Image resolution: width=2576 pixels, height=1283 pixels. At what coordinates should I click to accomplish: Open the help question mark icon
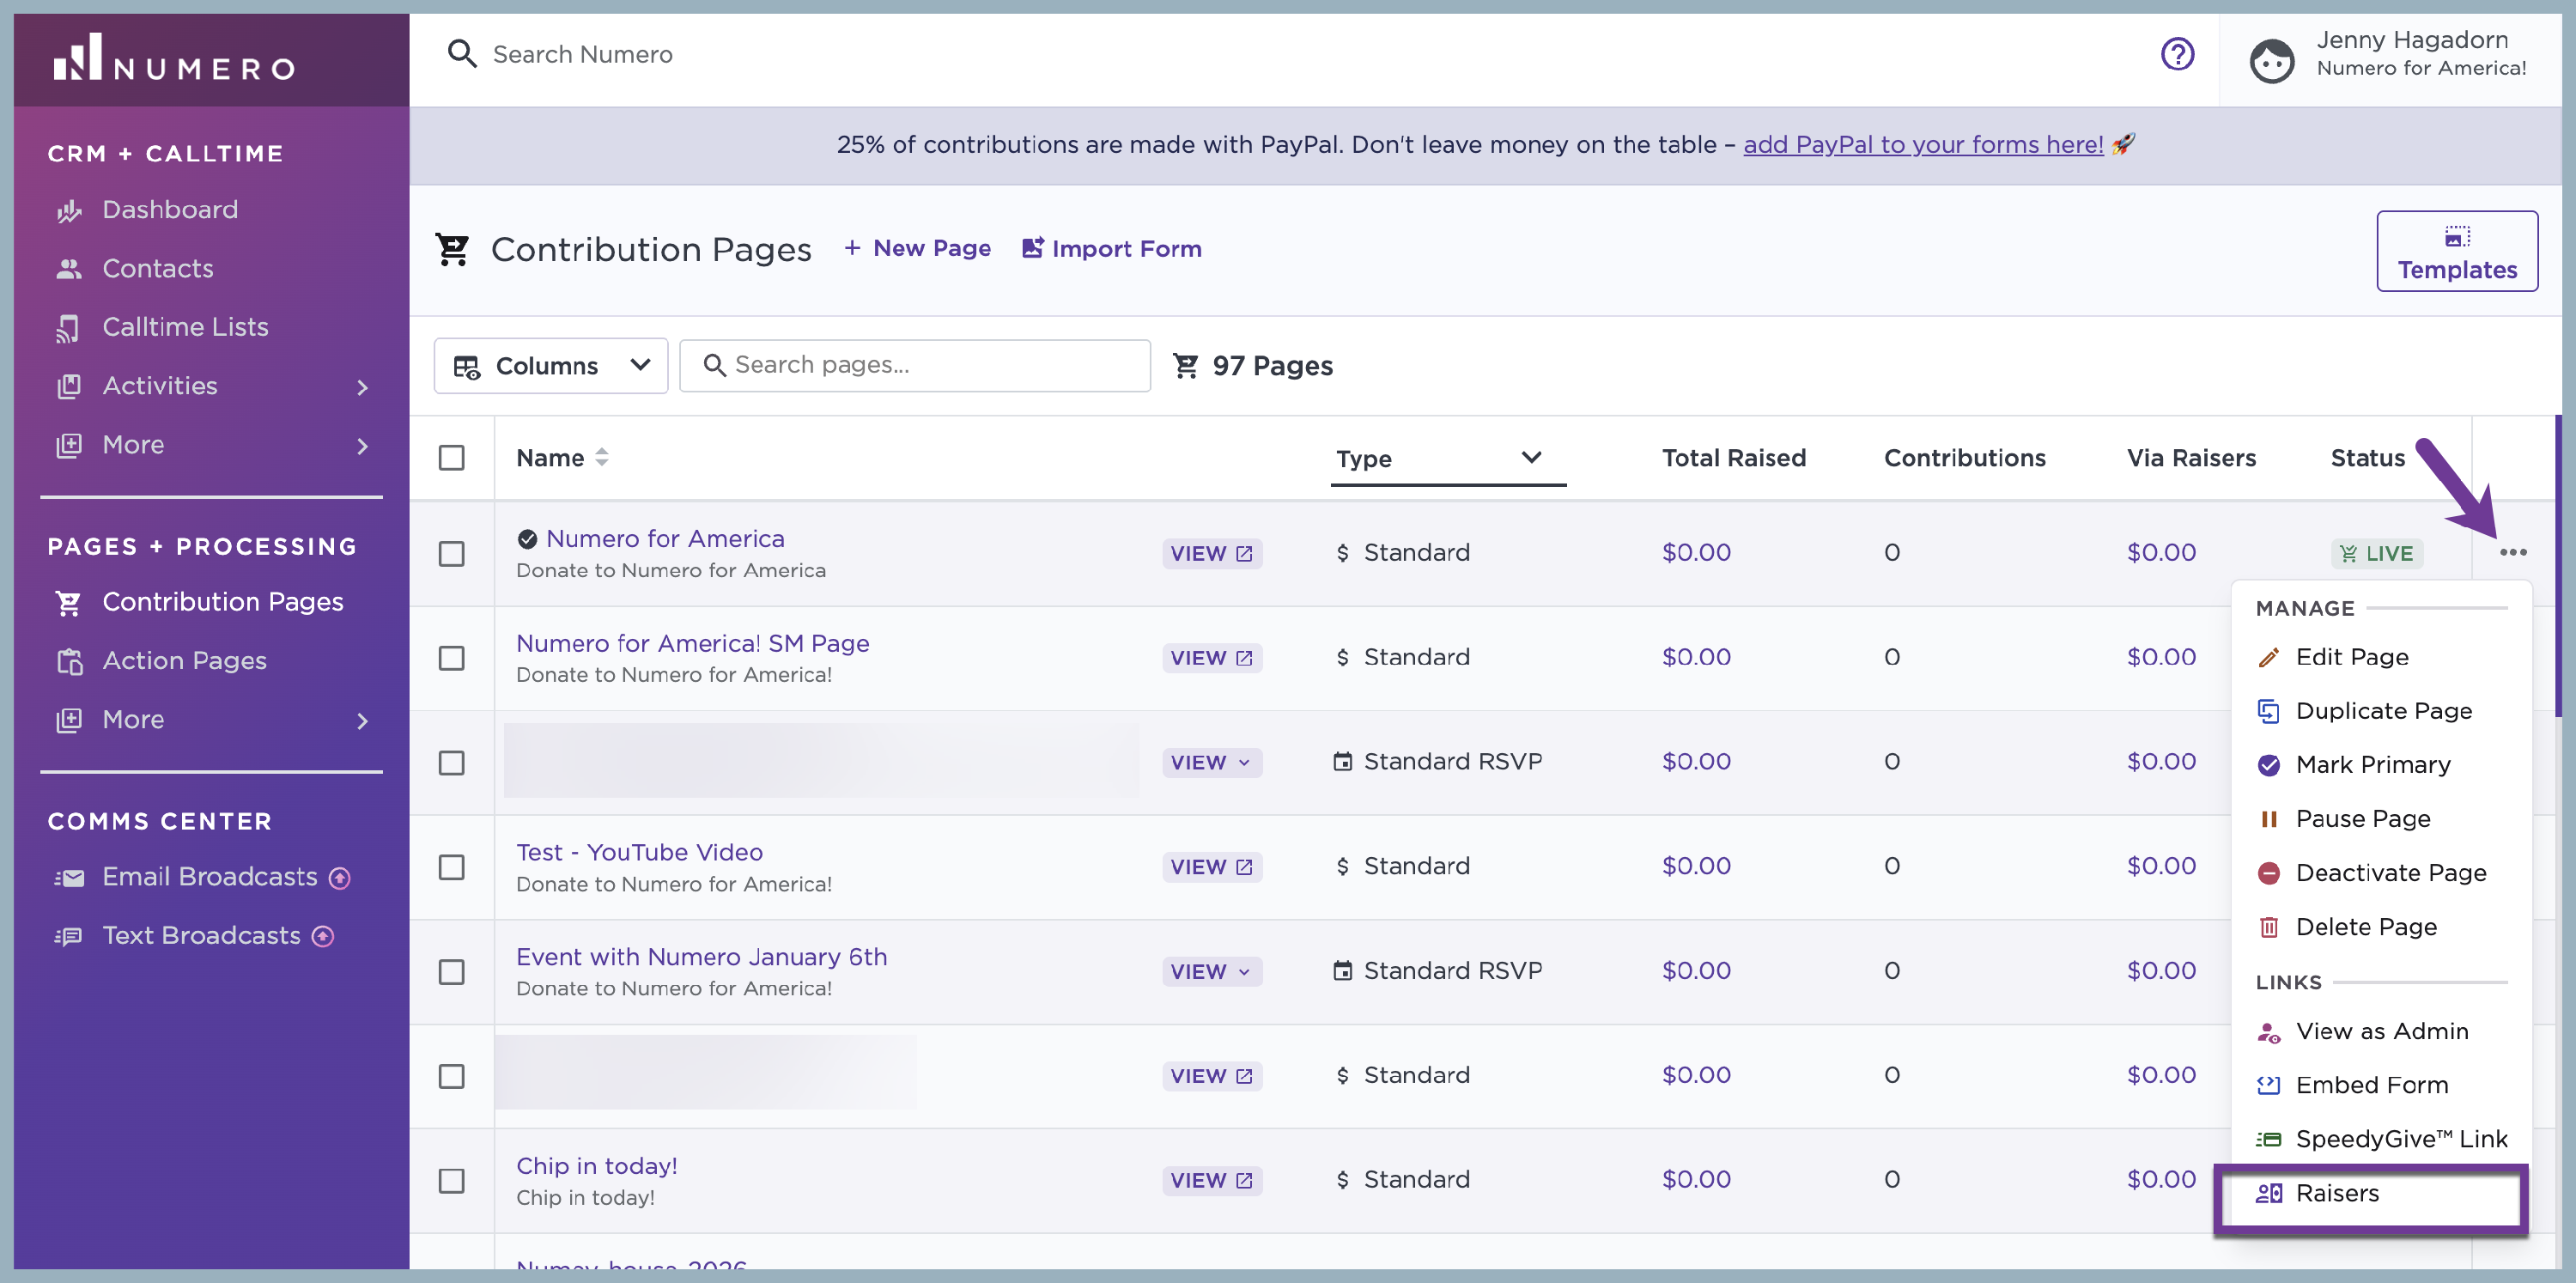[x=2177, y=54]
